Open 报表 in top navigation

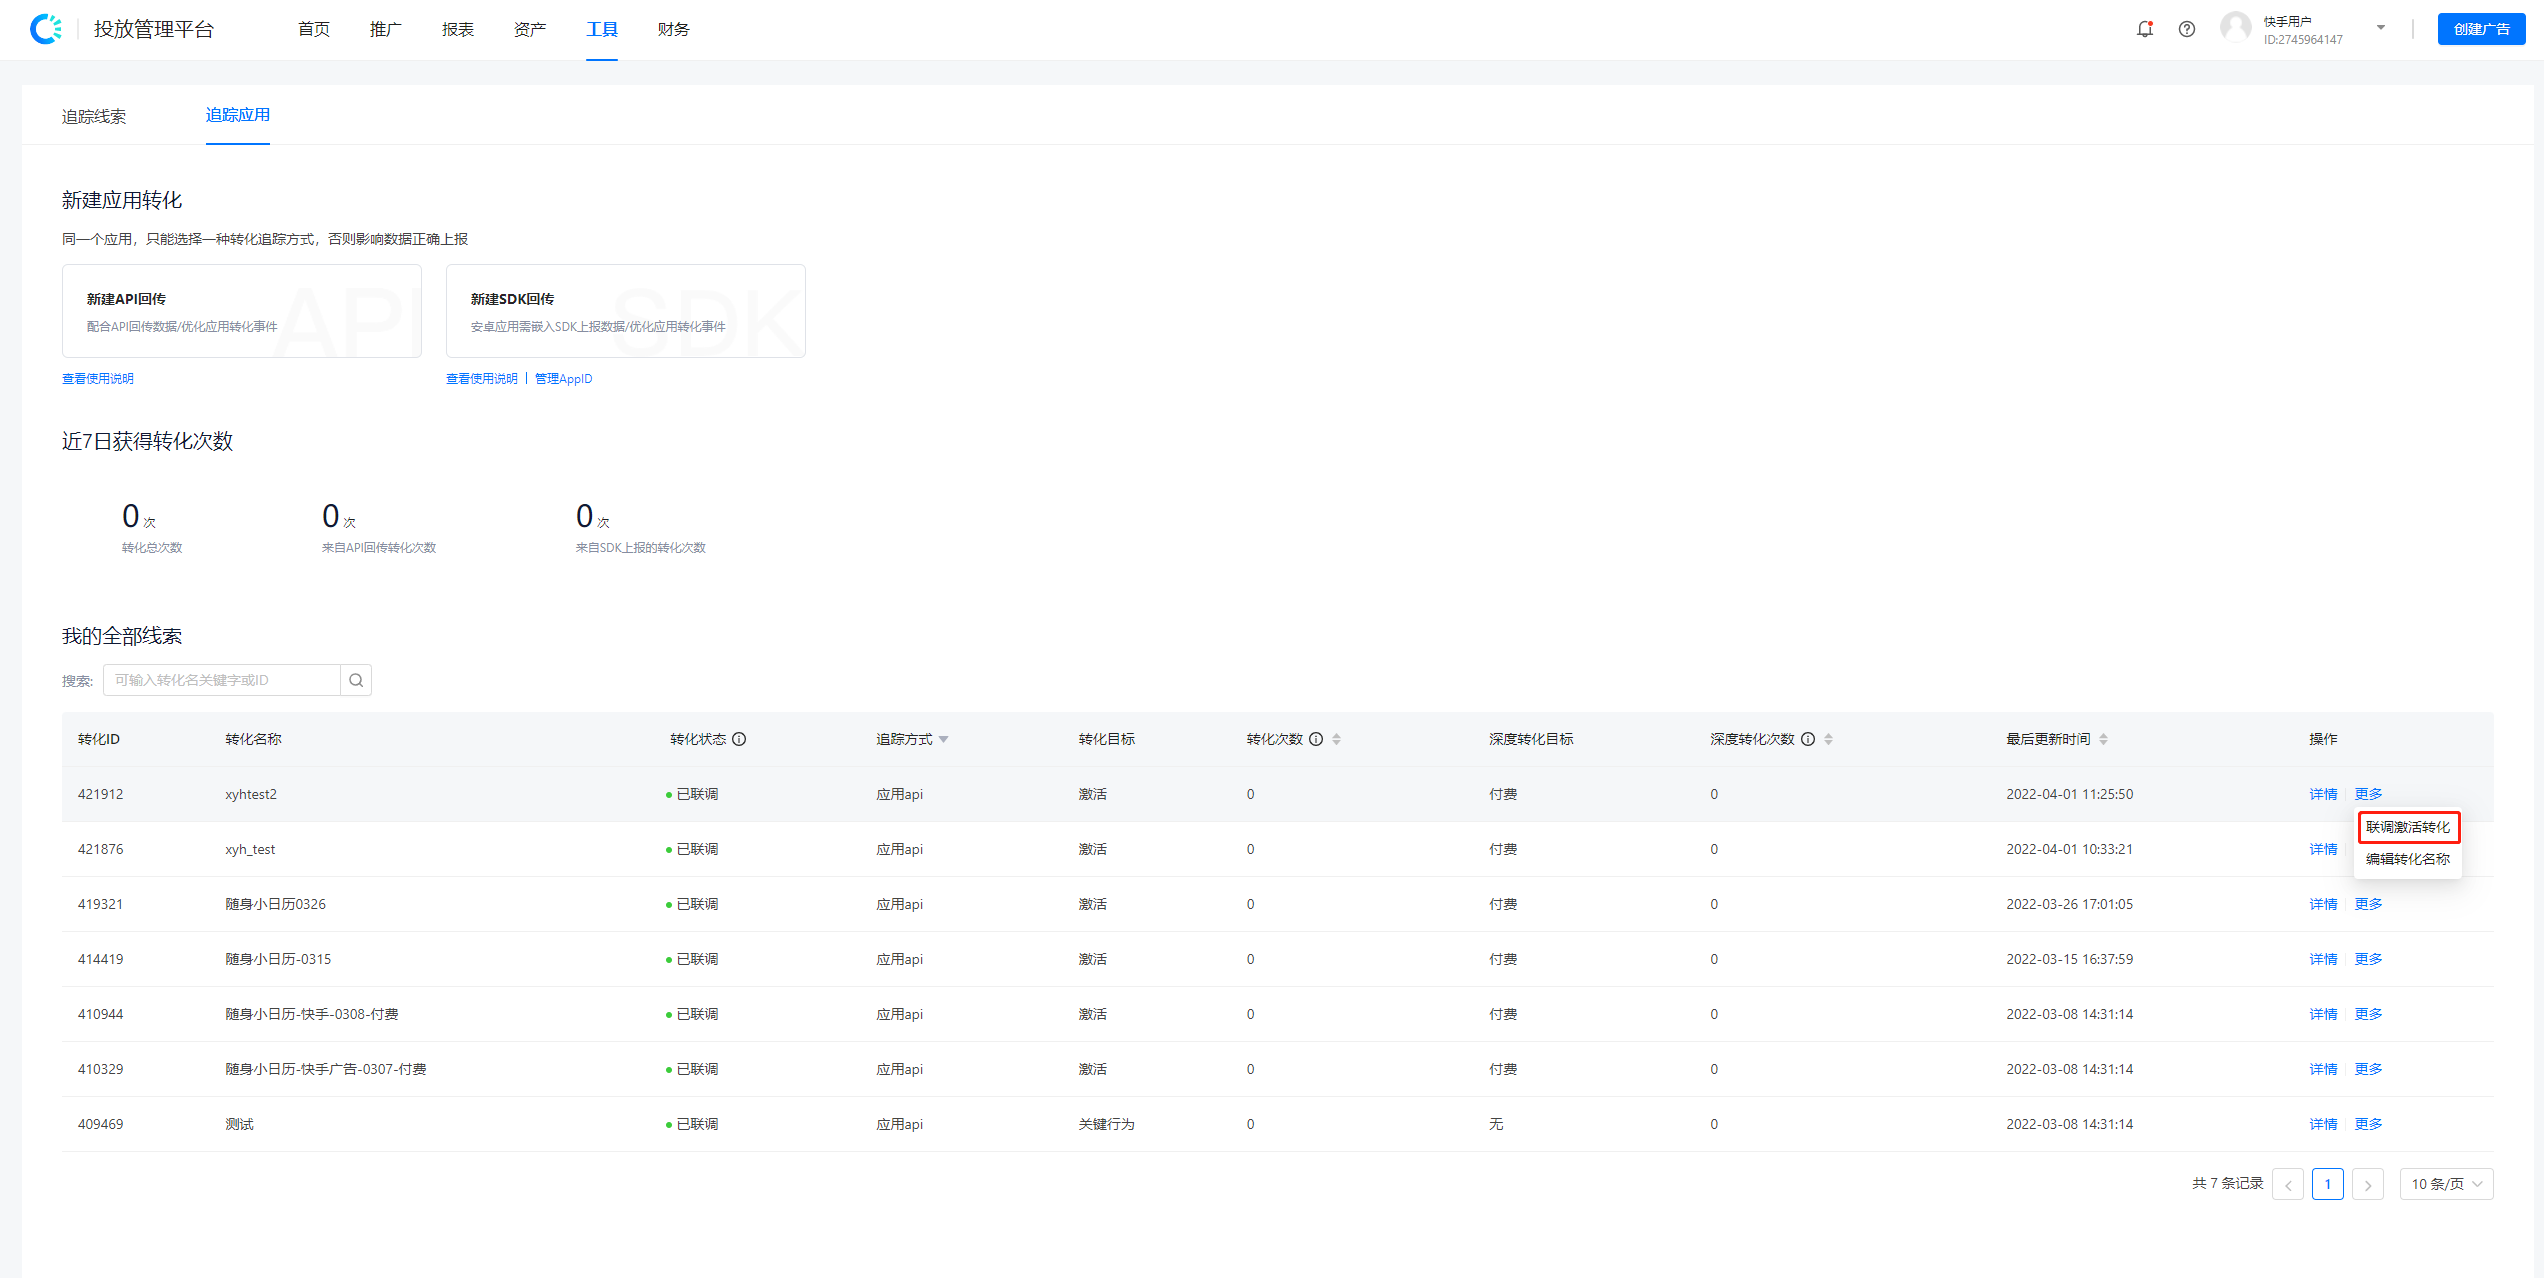[458, 29]
